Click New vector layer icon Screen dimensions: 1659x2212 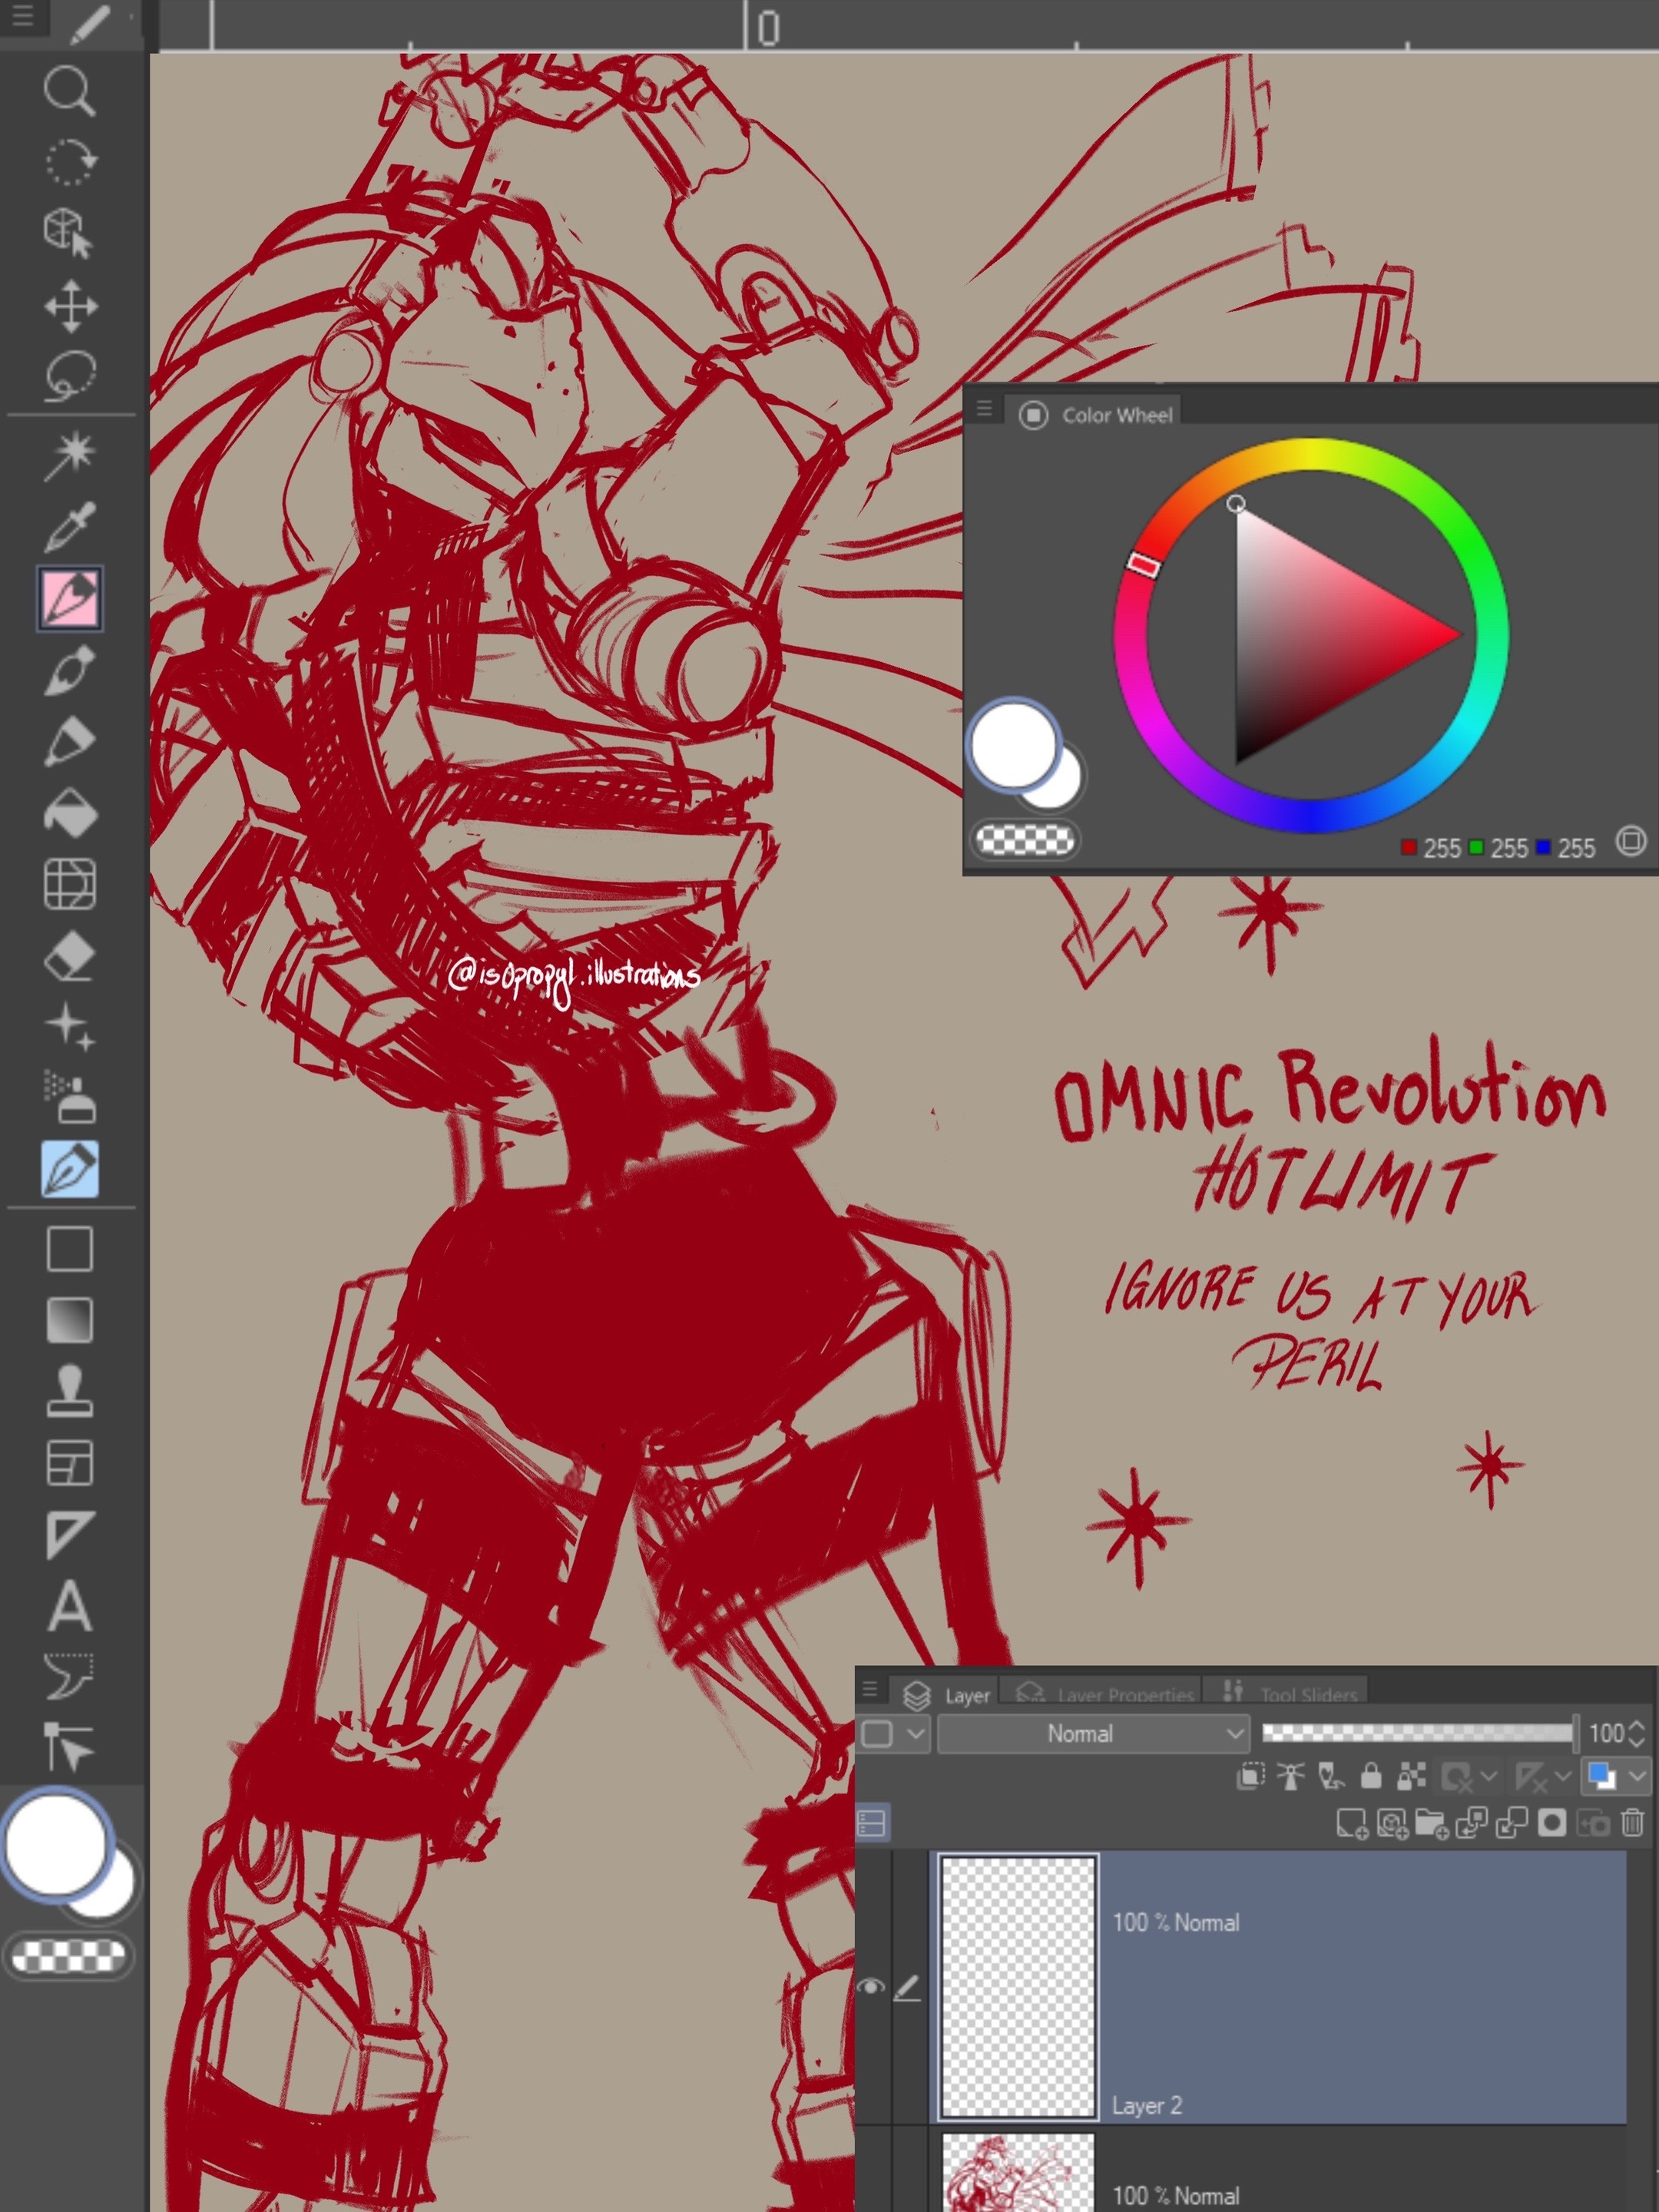[1392, 1823]
